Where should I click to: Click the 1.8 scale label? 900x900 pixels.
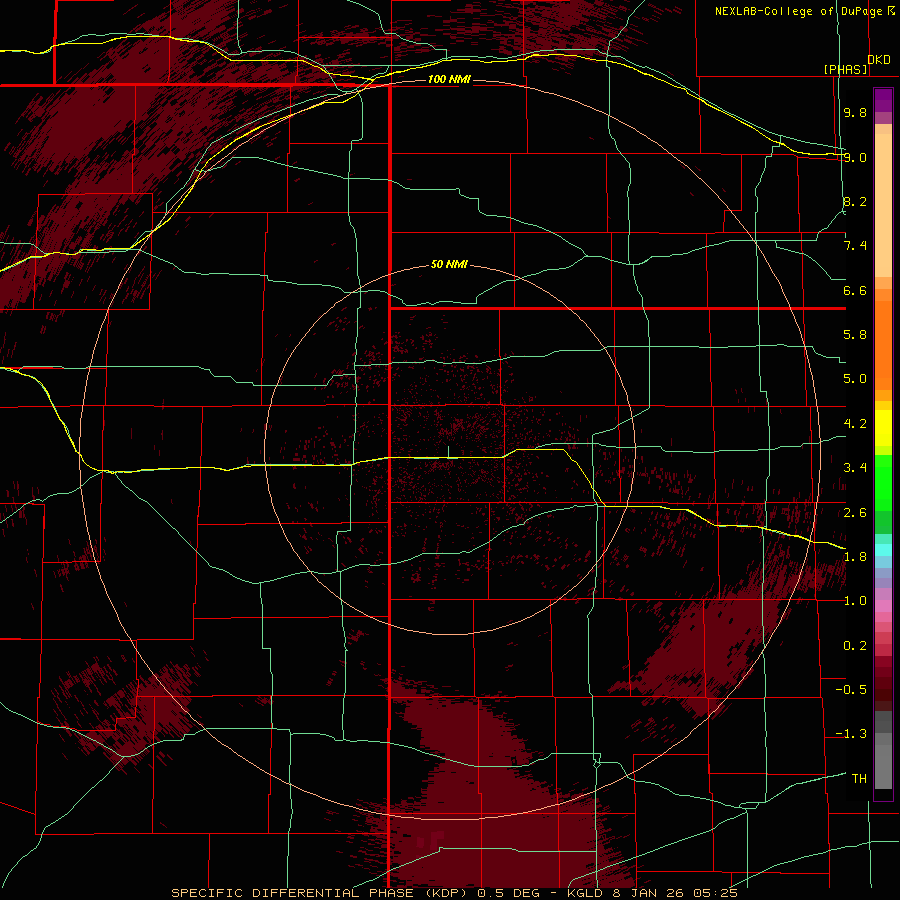pyautogui.click(x=855, y=557)
